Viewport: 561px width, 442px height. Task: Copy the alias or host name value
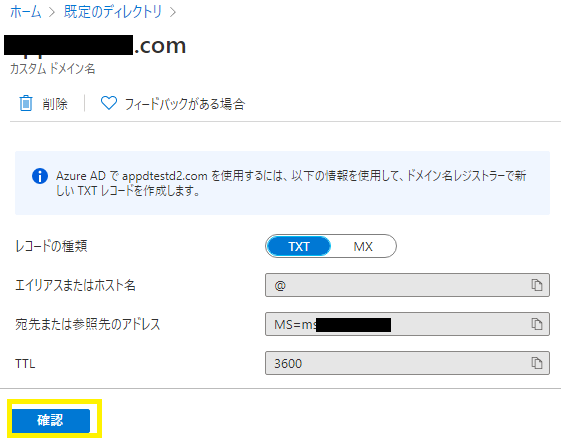(x=536, y=285)
